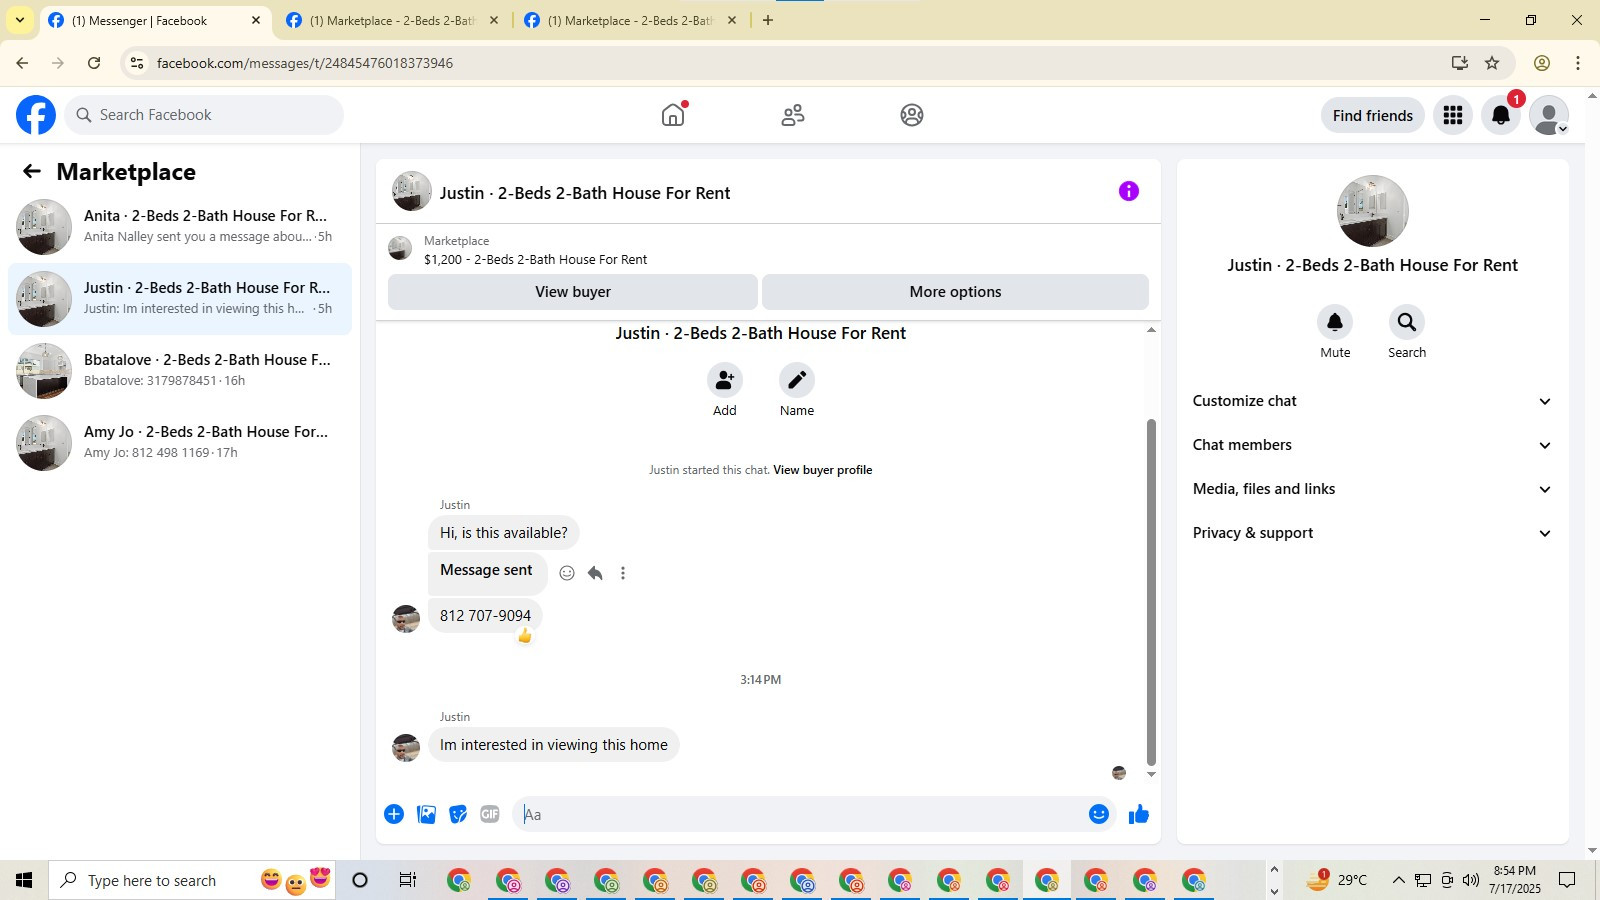Open Anita's house rental conversation
The width and height of the screenshot is (1600, 900).
tap(180, 227)
